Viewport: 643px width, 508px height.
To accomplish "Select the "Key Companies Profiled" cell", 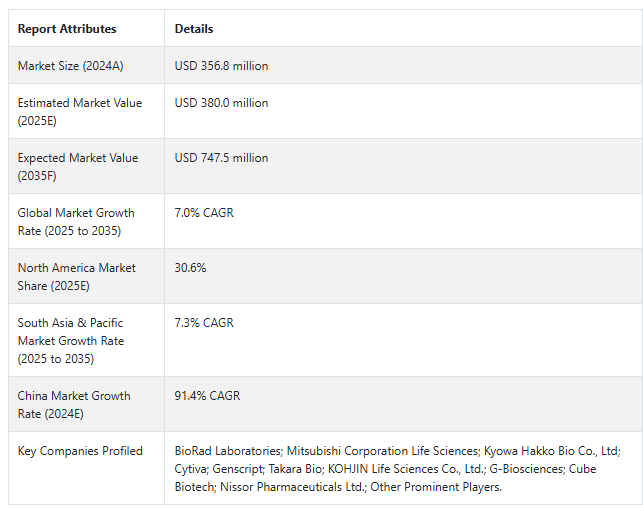I will coord(80,451).
